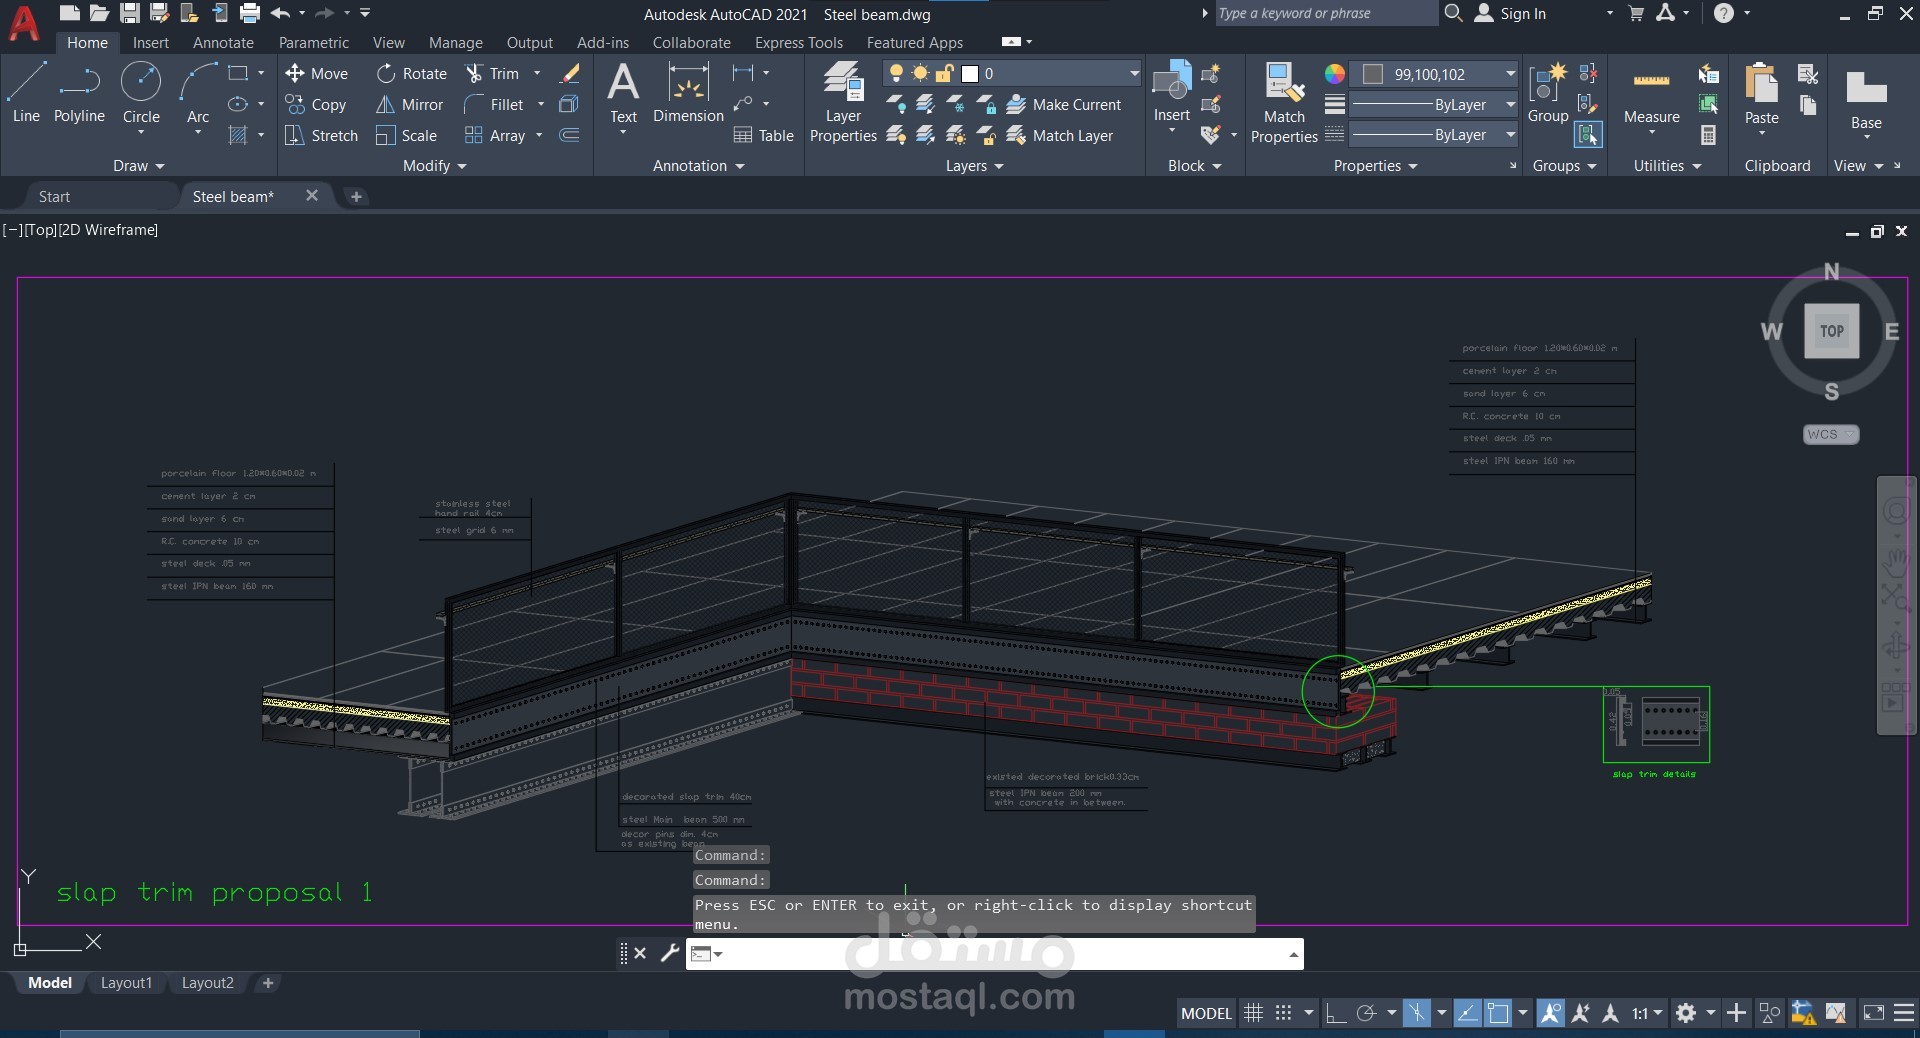The height and width of the screenshot is (1038, 1920).
Task: Switch to the Annotate ribbon tab
Action: coord(223,42)
